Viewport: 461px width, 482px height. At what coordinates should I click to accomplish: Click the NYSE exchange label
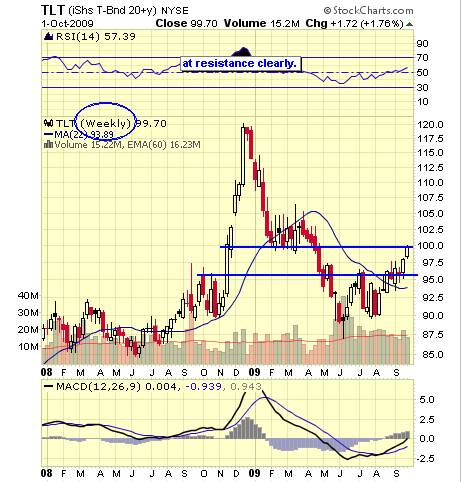point(175,11)
